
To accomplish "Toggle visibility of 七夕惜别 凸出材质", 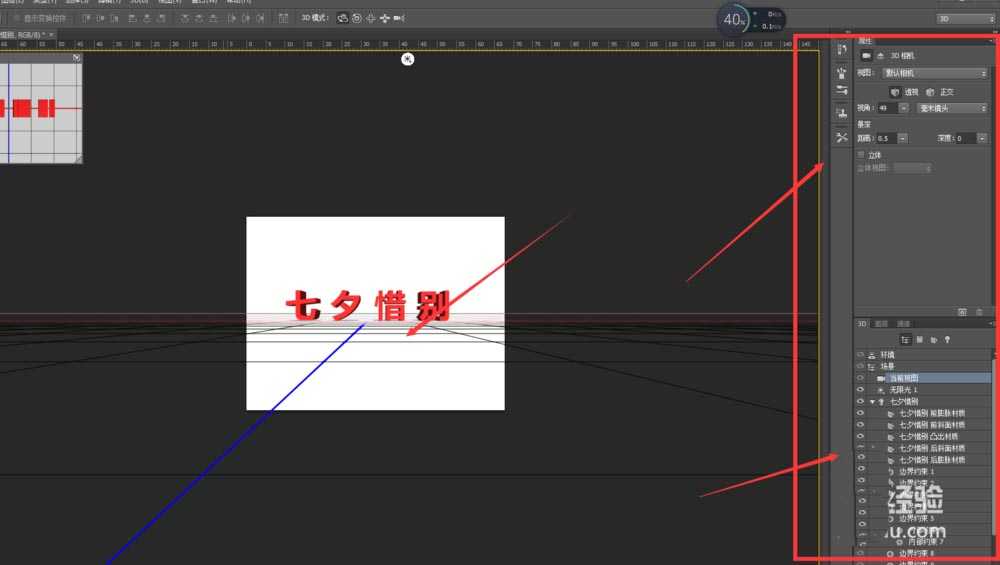I will 860,437.
